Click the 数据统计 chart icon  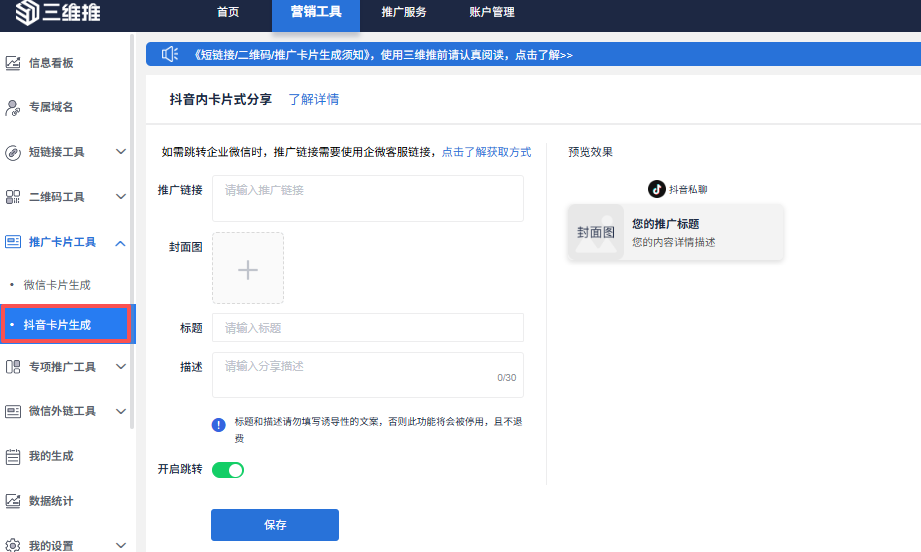tap(13, 501)
